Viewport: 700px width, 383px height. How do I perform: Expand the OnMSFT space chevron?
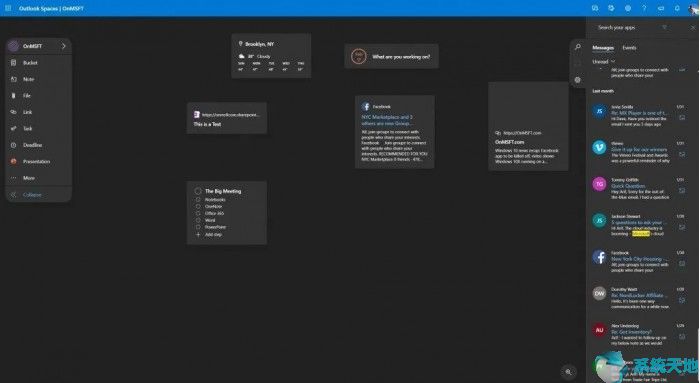coord(63,46)
